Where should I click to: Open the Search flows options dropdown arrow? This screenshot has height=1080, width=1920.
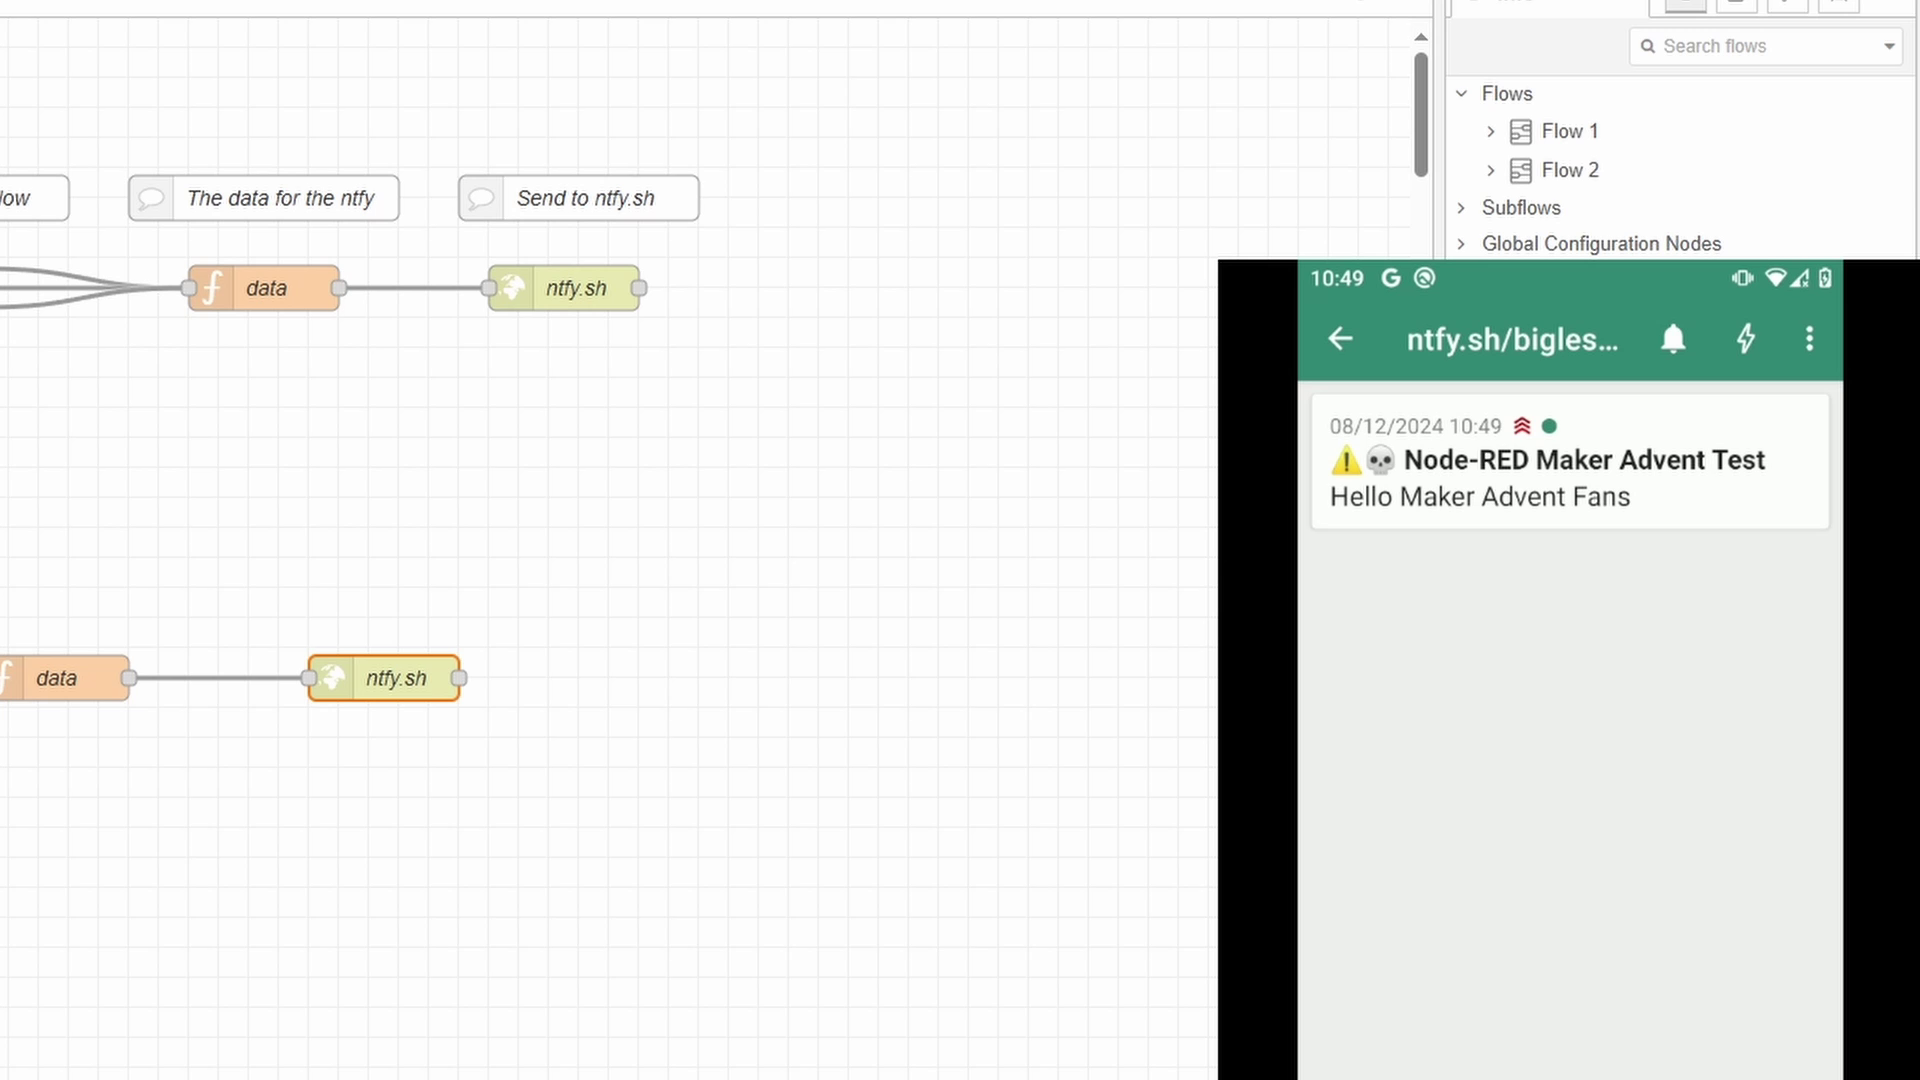[1888, 46]
